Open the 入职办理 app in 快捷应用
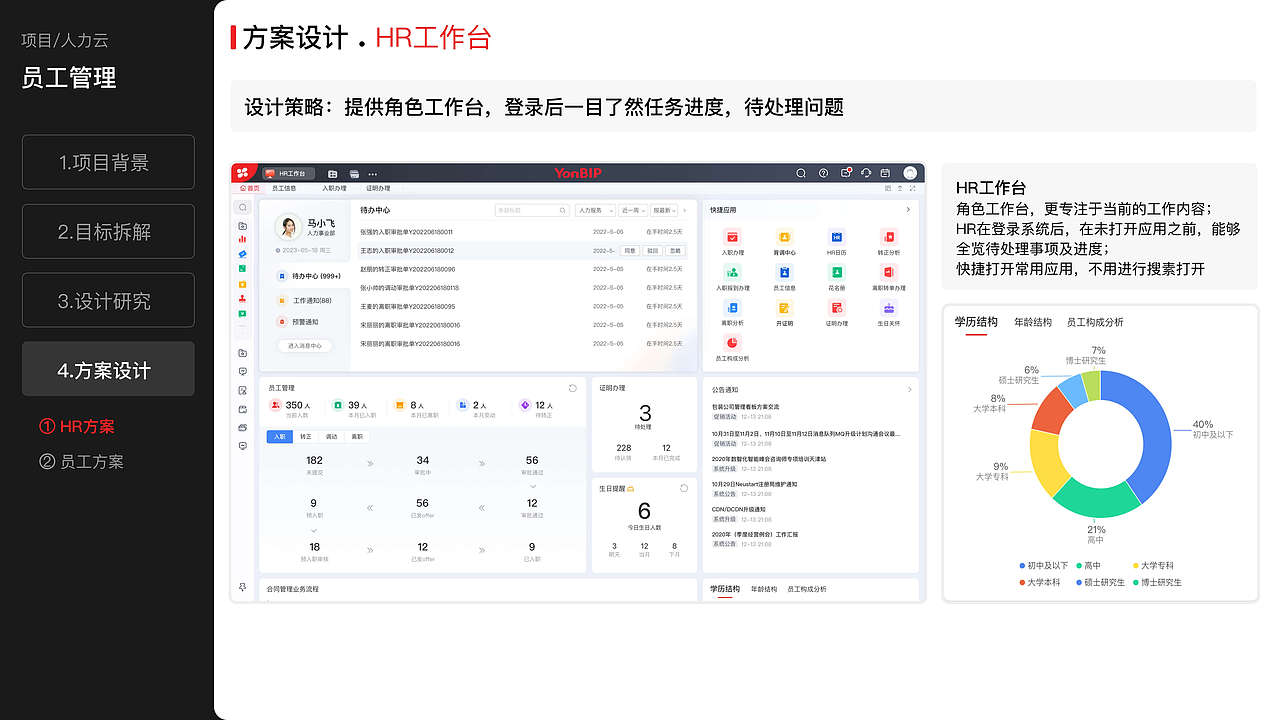1280x720 pixels. click(x=732, y=237)
